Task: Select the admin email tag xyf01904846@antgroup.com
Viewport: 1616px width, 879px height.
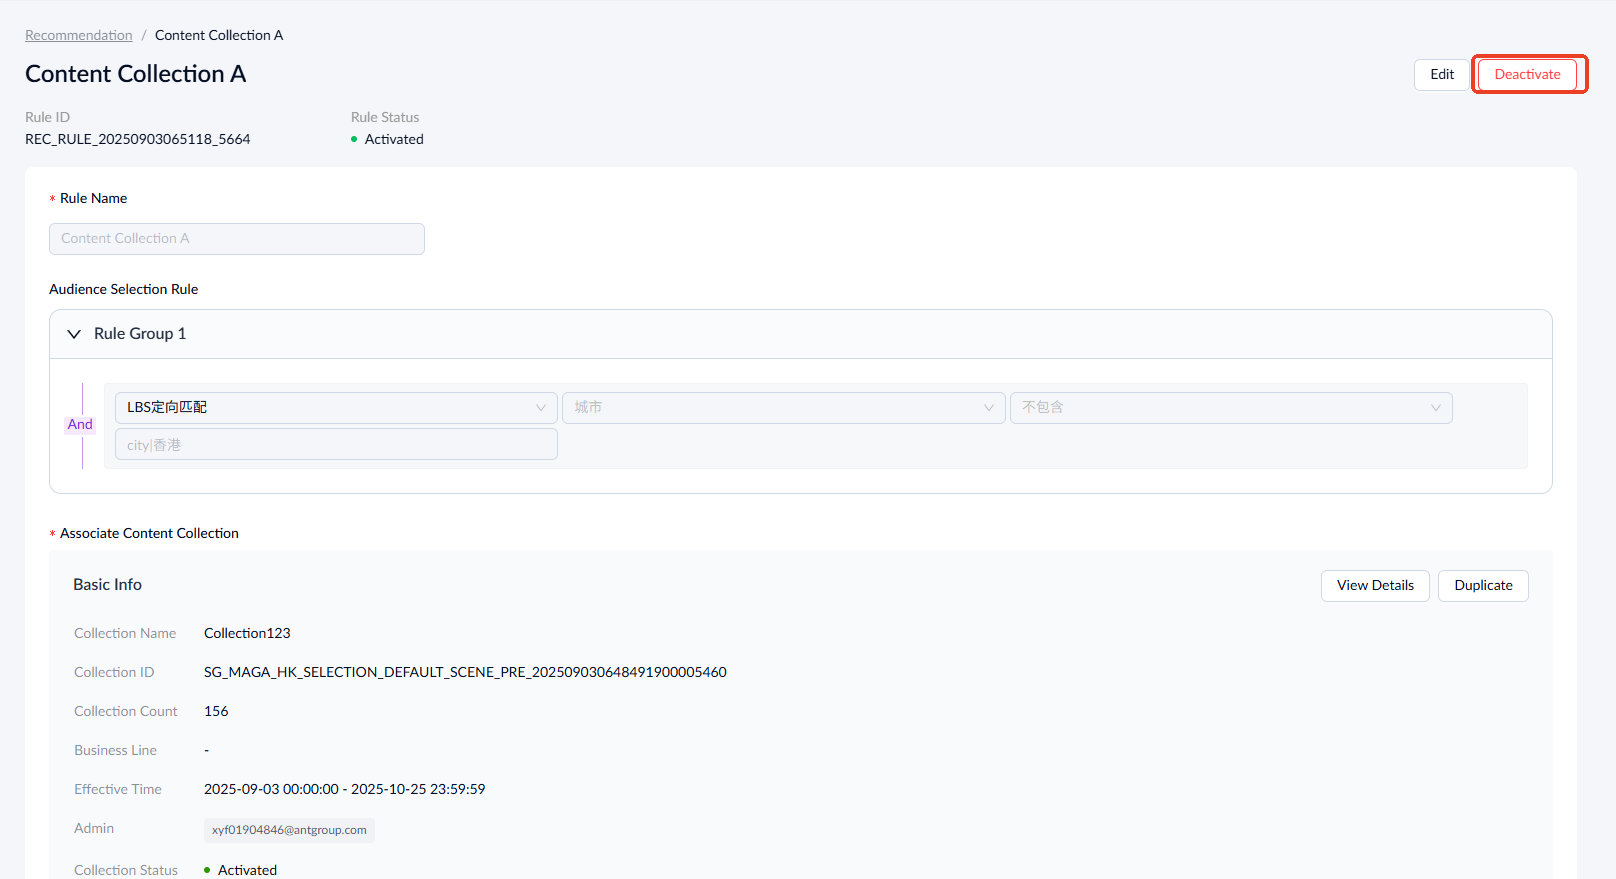Action: pyautogui.click(x=289, y=830)
